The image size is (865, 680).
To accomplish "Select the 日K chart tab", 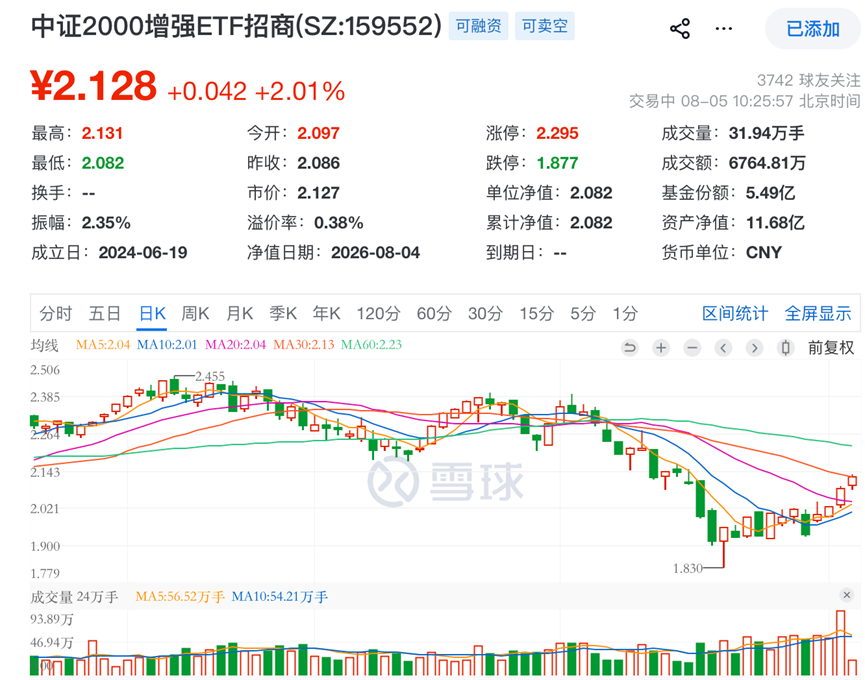I will tap(152, 313).
